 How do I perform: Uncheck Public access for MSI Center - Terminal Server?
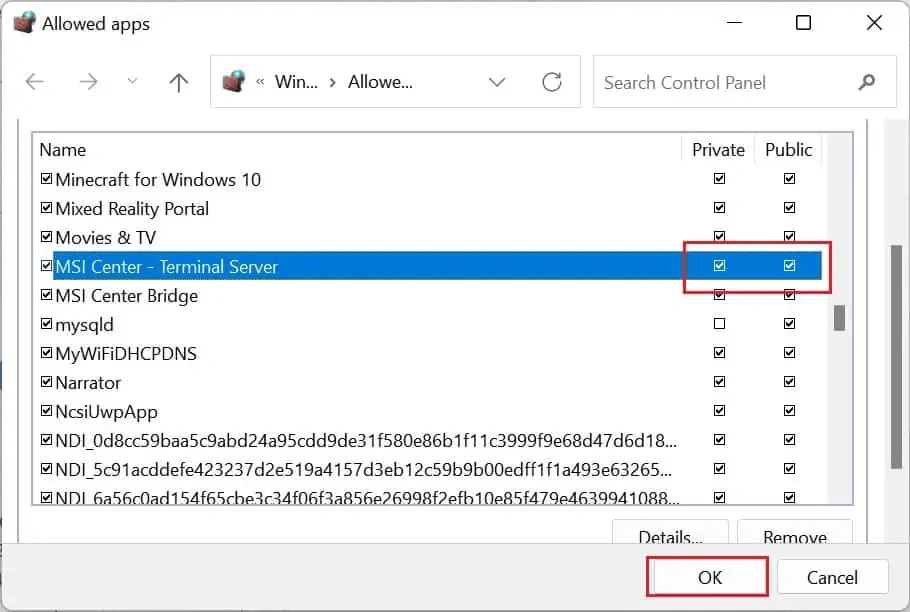coord(789,265)
